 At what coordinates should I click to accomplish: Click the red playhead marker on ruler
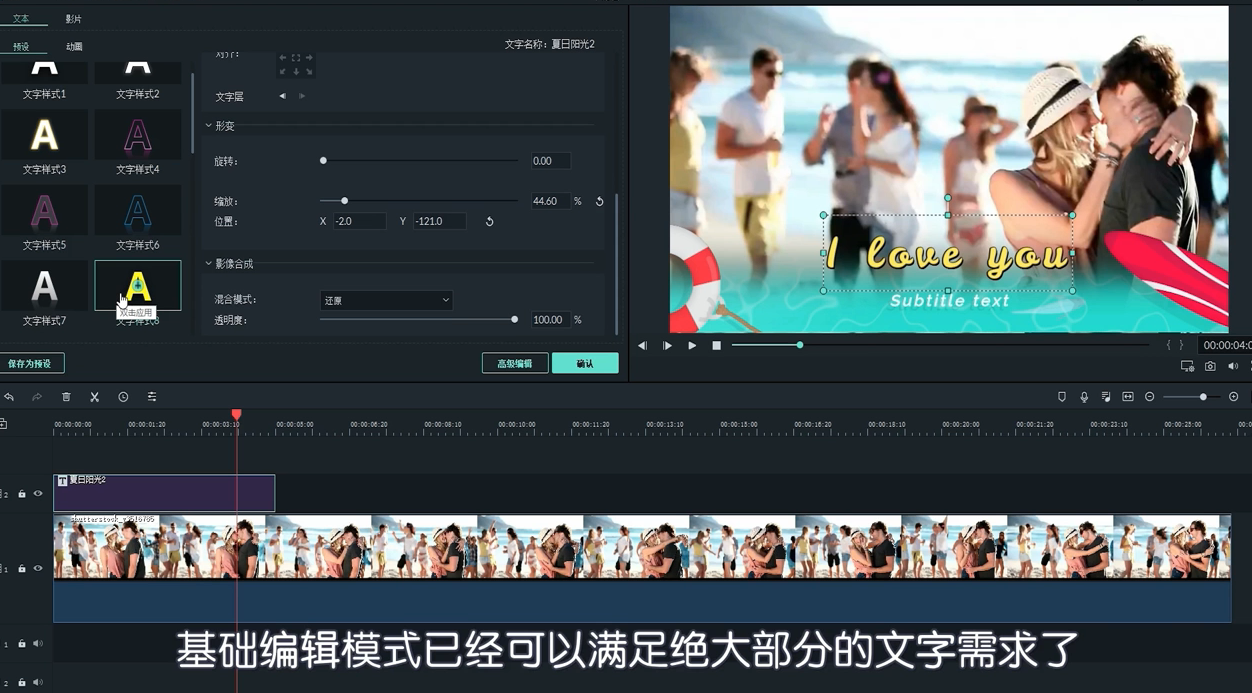[237, 414]
